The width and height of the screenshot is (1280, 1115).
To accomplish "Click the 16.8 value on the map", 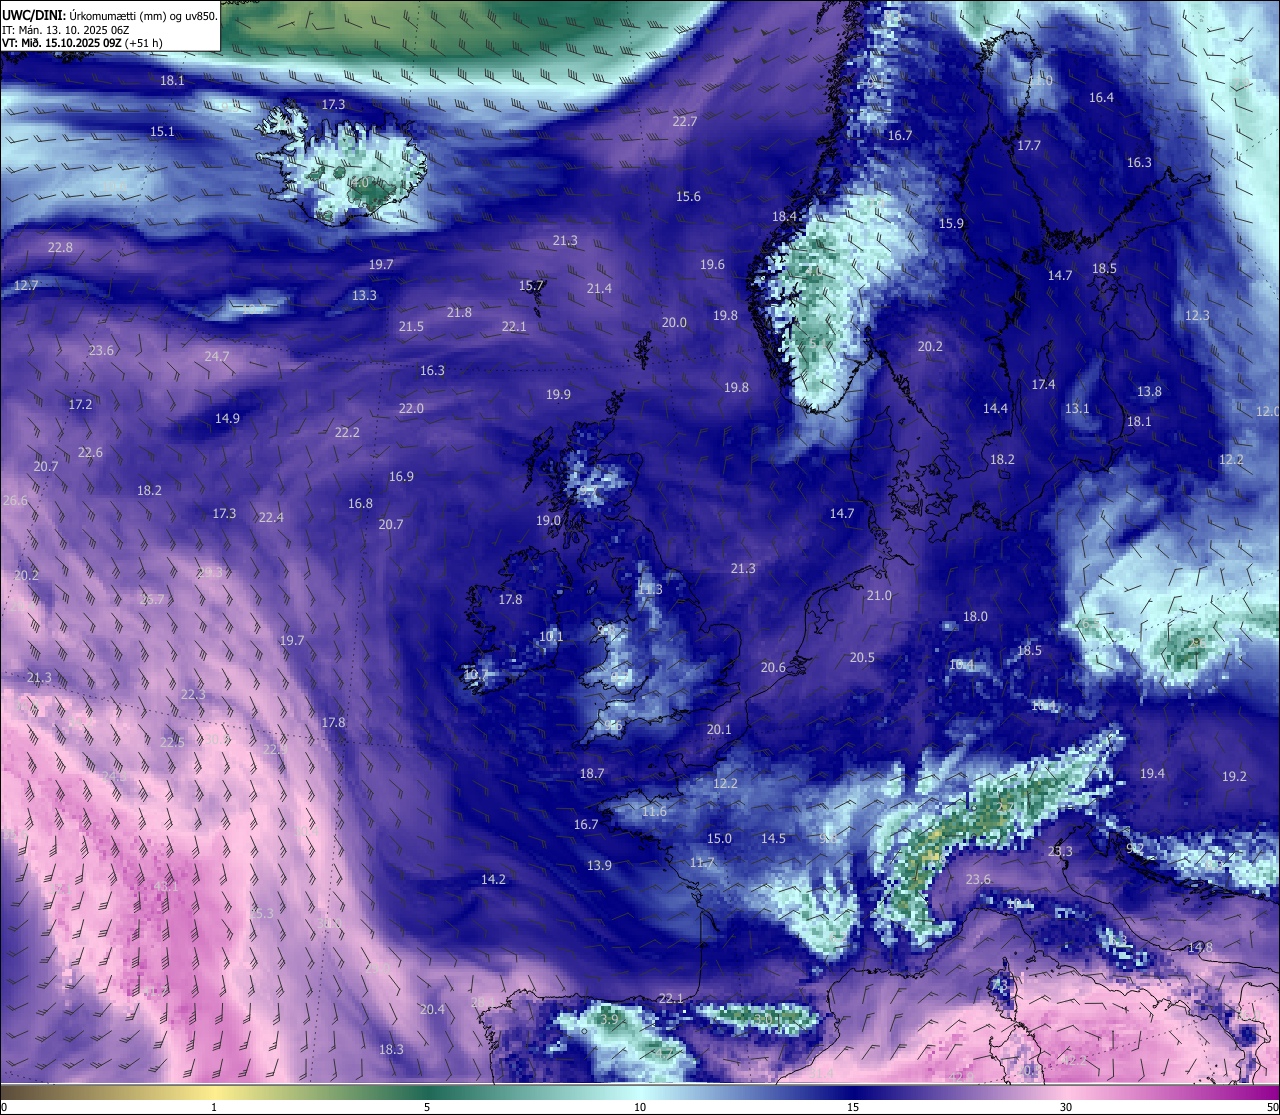I will click(360, 504).
